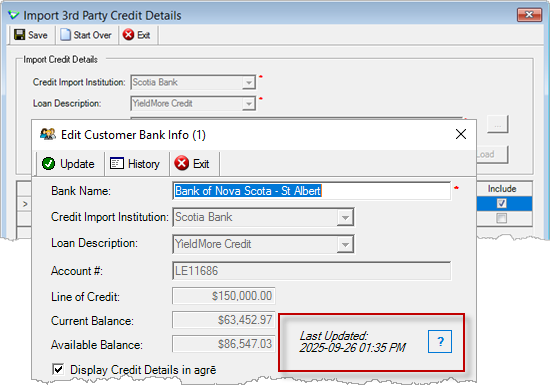Check the unchecked Include checkbox in second row
Image resolution: width=550 pixels, height=385 pixels.
502,218
